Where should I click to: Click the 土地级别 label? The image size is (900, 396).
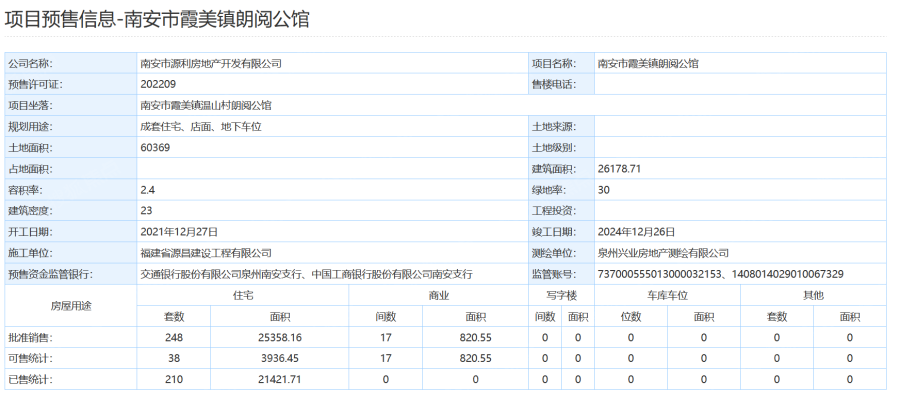(554, 148)
